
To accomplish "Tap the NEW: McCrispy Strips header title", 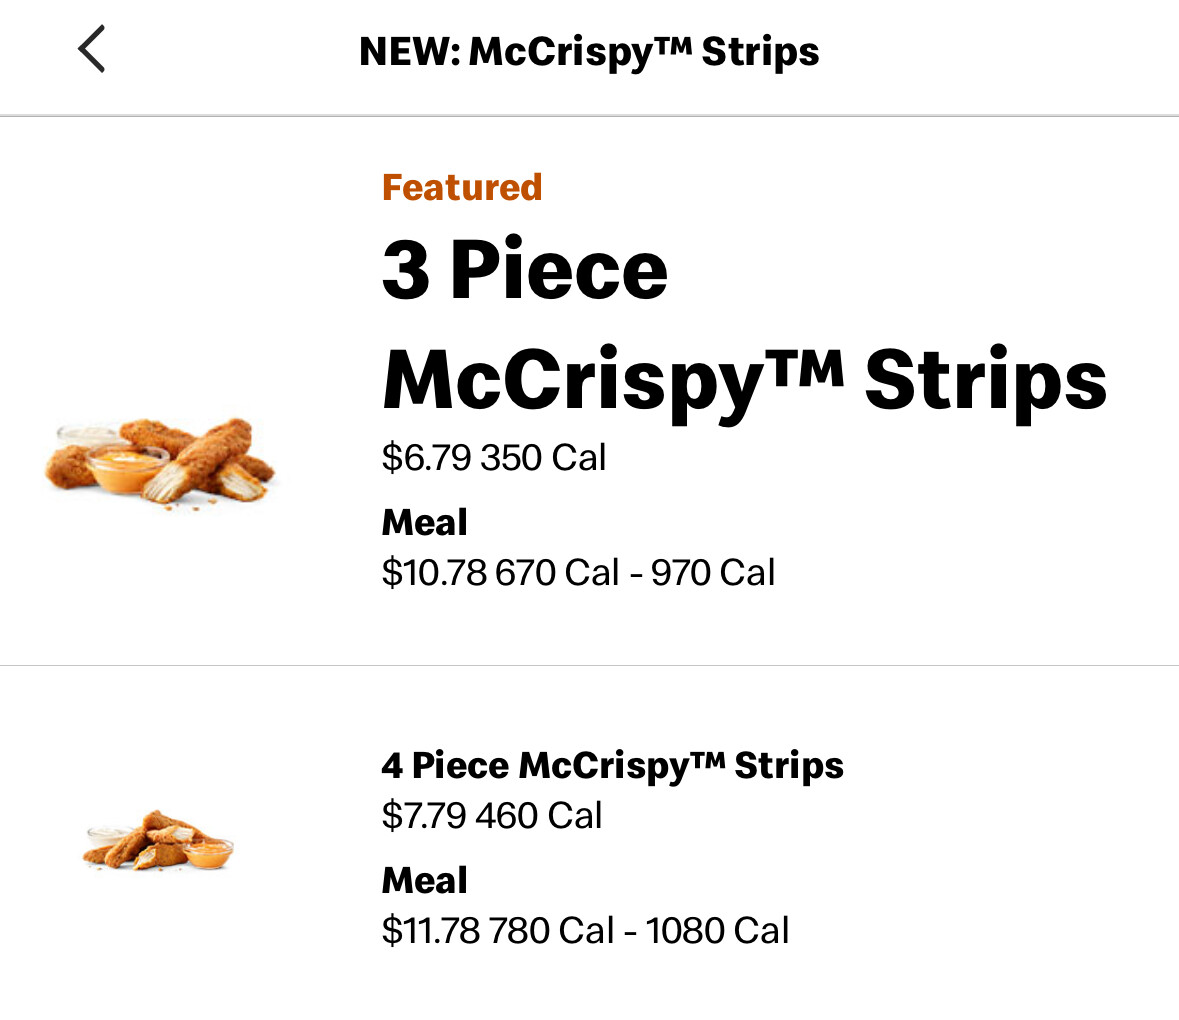I will coord(589,52).
